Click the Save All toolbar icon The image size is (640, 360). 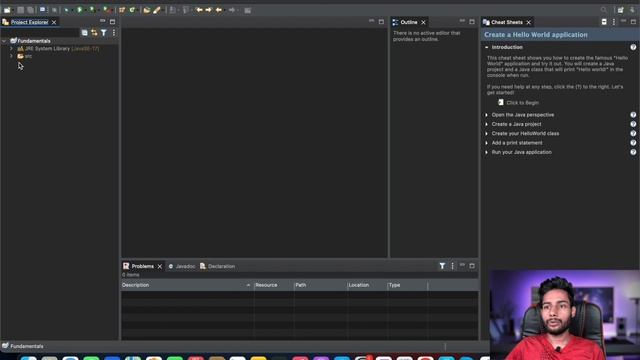pyautogui.click(x=30, y=10)
